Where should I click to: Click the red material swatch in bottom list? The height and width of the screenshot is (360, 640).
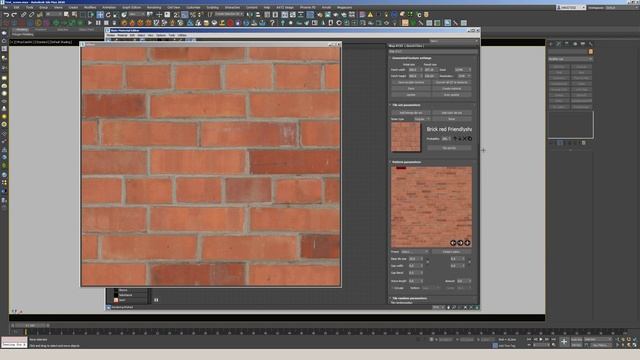click(x=116, y=300)
